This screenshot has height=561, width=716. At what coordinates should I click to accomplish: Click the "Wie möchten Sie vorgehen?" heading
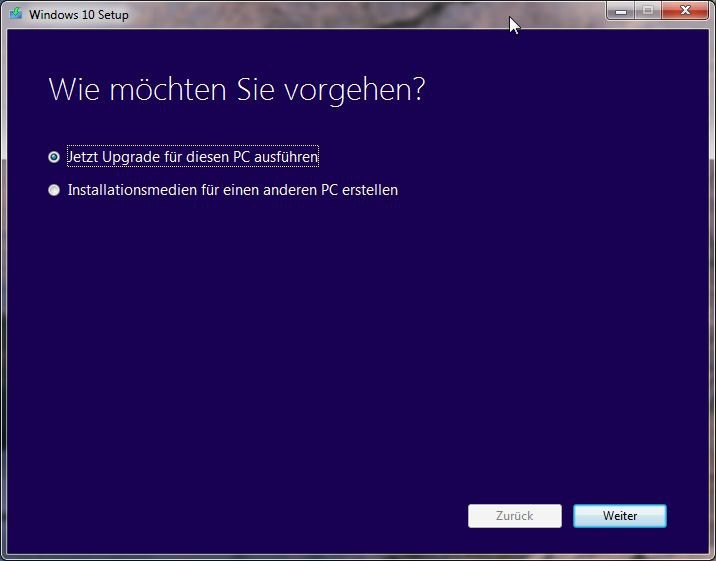(236, 89)
